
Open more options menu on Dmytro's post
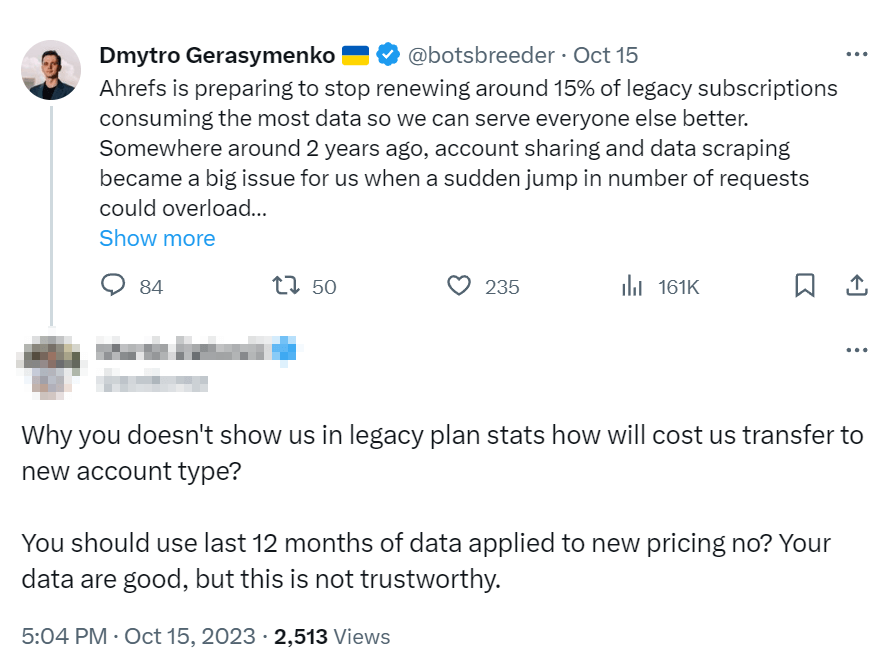click(857, 55)
